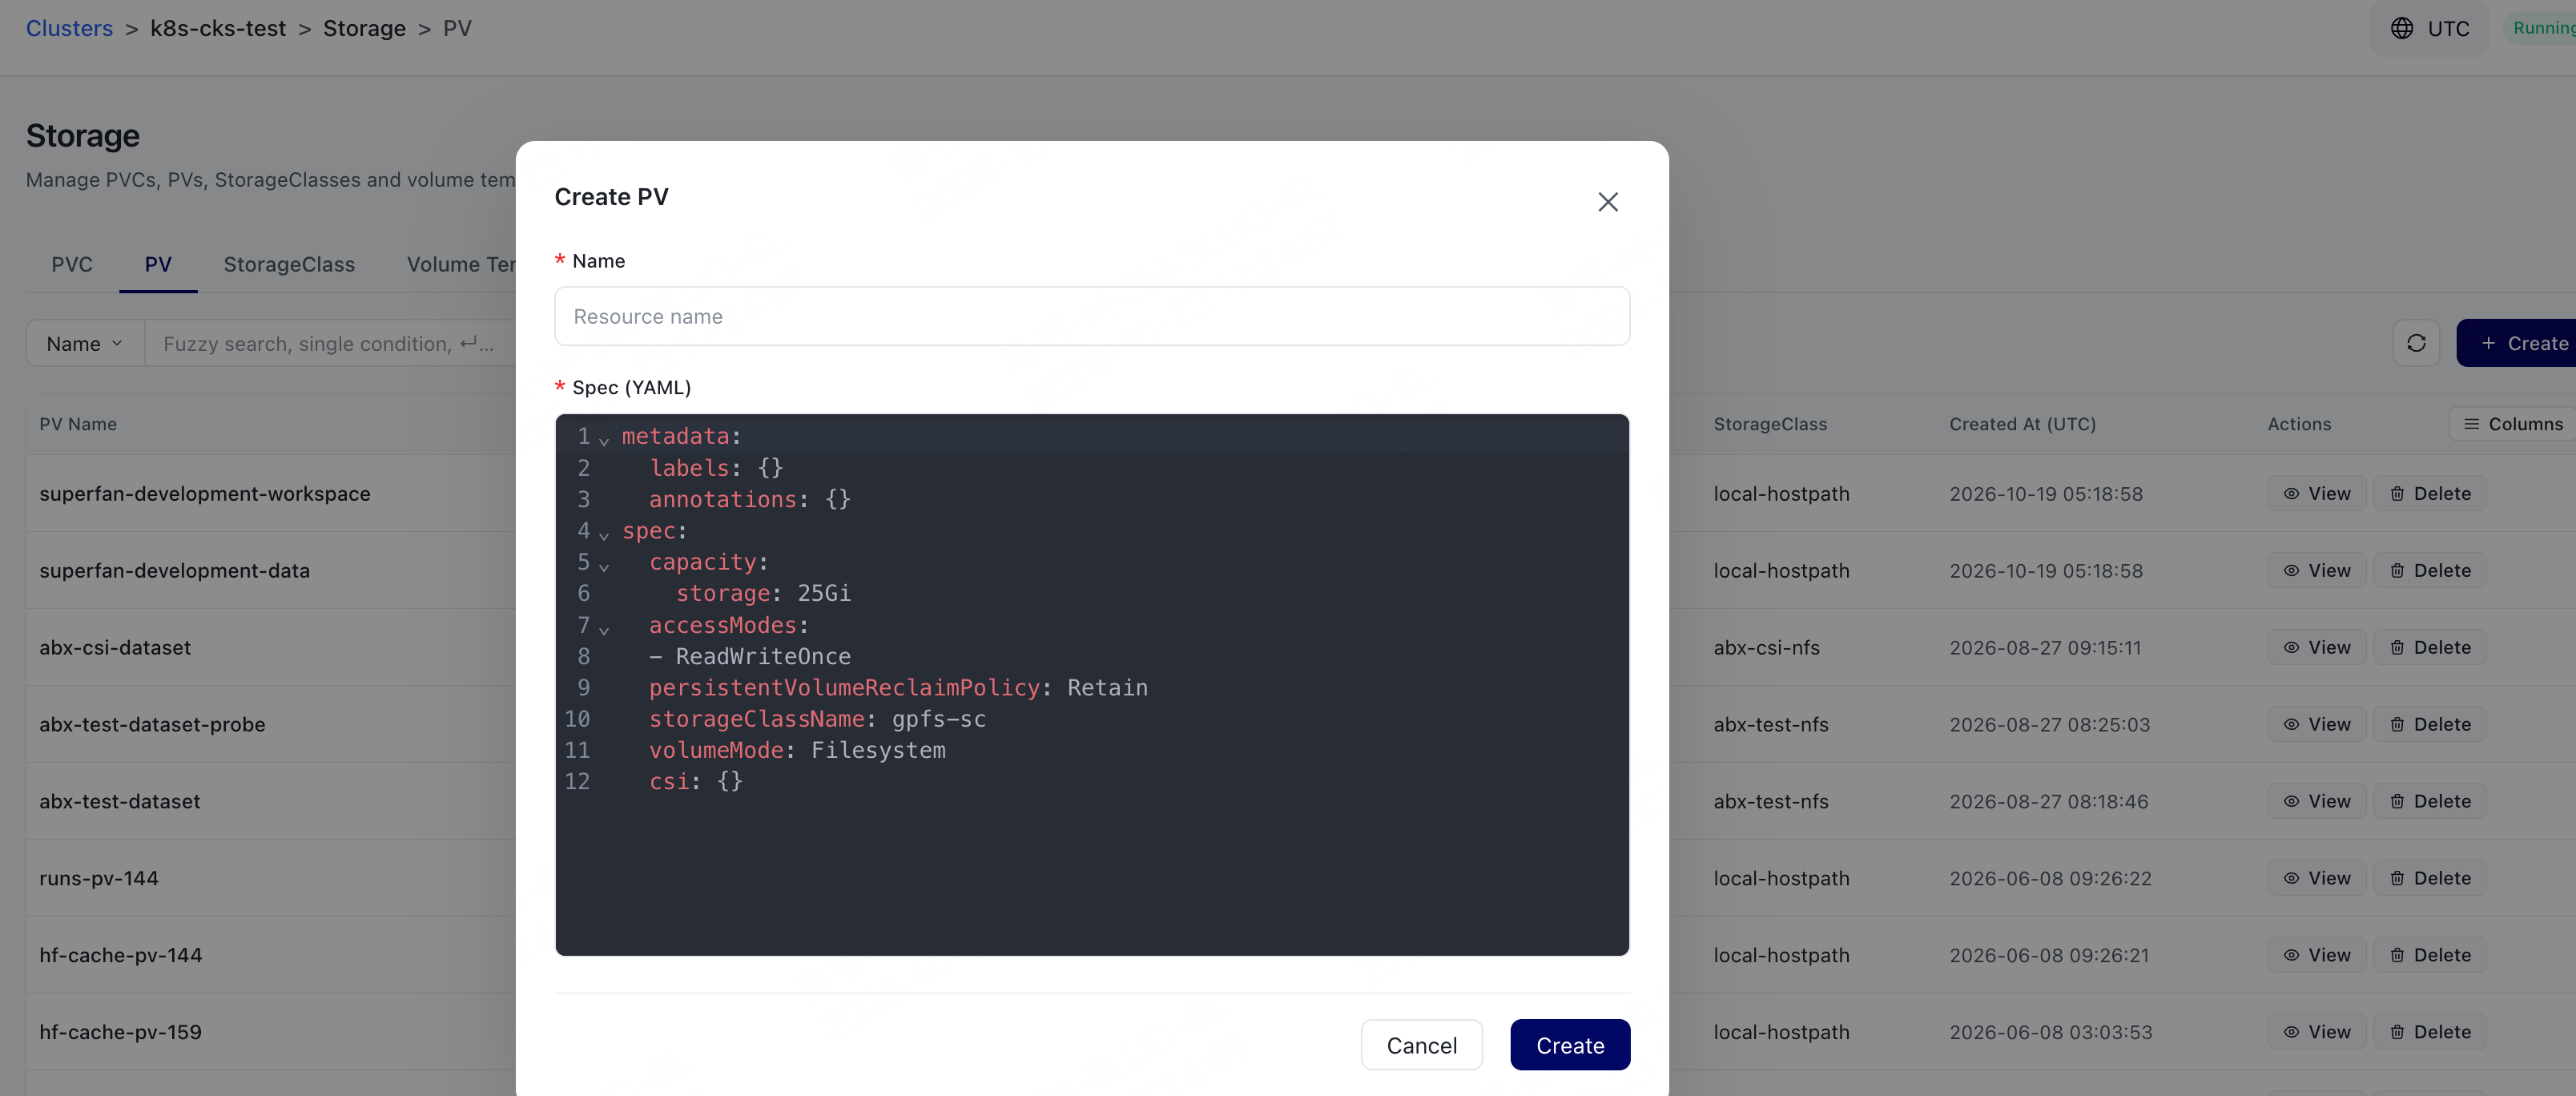Open the Columns selector

tap(2512, 424)
